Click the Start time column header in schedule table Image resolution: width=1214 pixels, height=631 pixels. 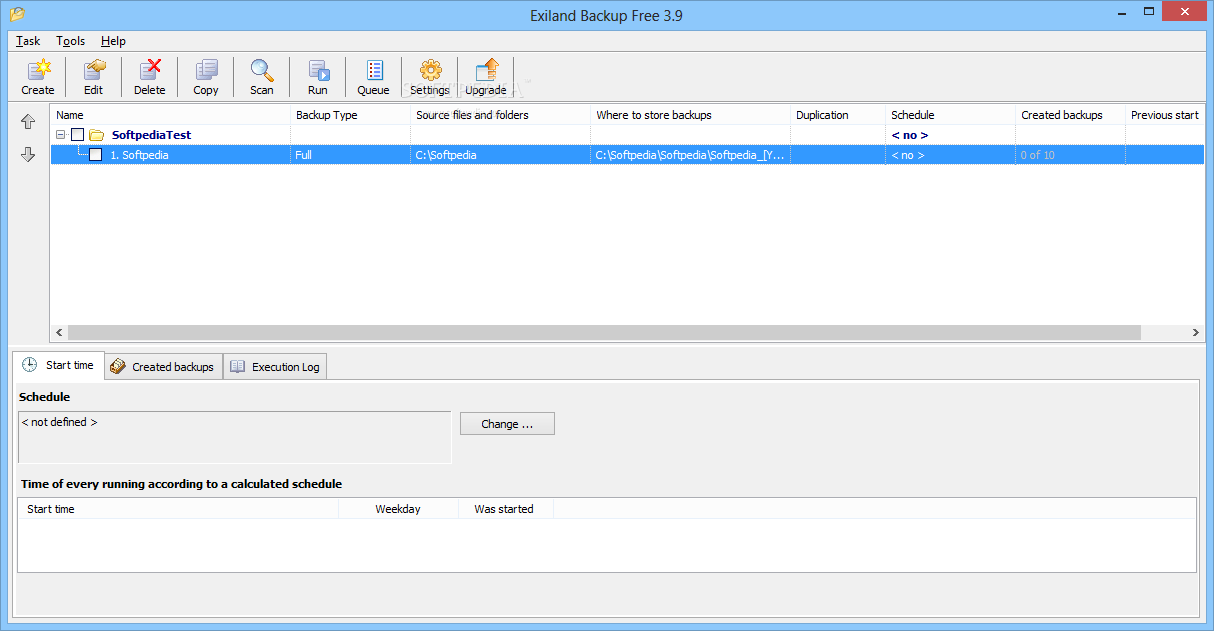178,509
